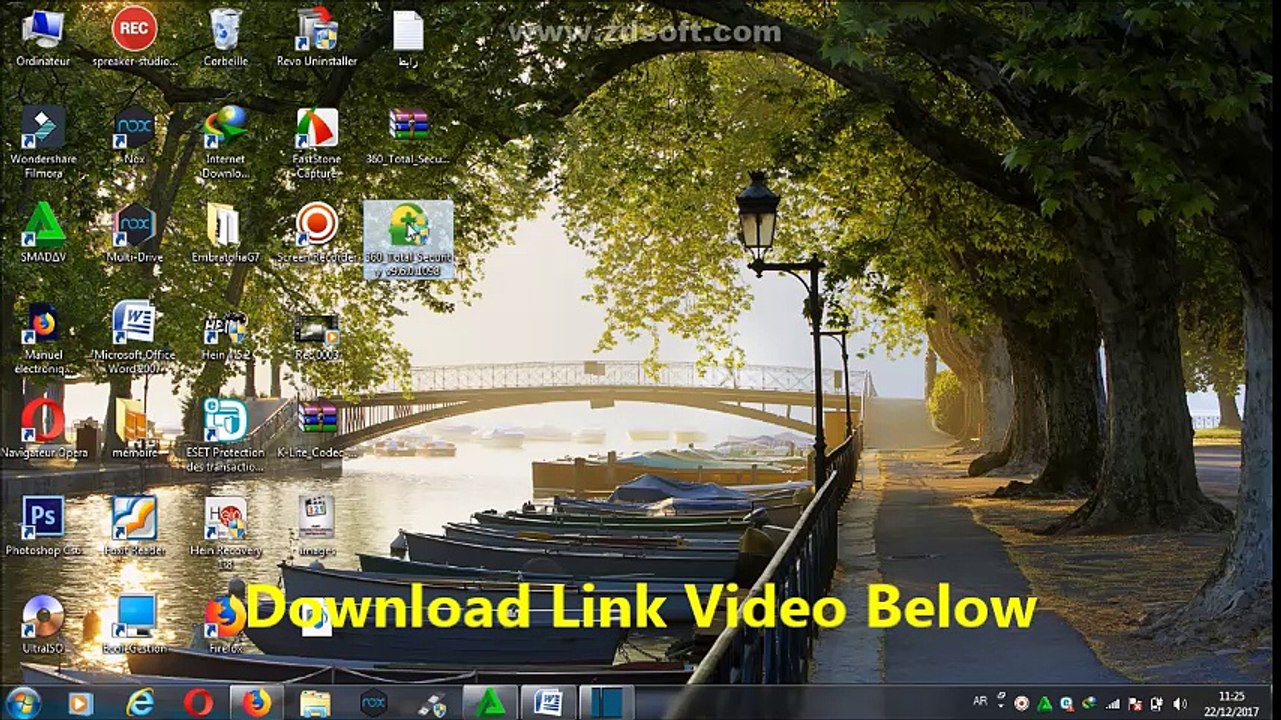Open the EcoleGestion shortcut
The width and height of the screenshot is (1281, 720).
[x=134, y=624]
